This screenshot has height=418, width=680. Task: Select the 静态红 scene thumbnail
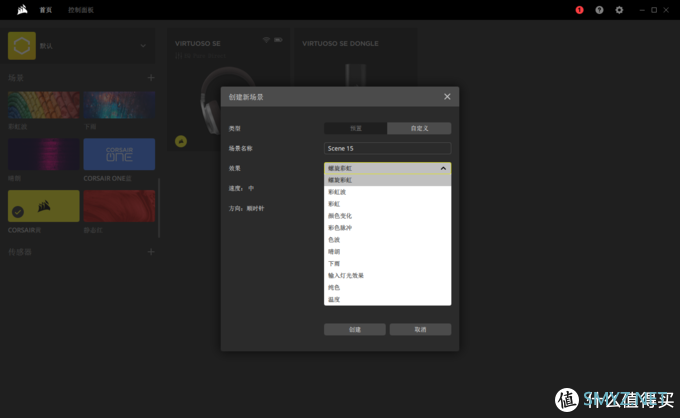119,206
